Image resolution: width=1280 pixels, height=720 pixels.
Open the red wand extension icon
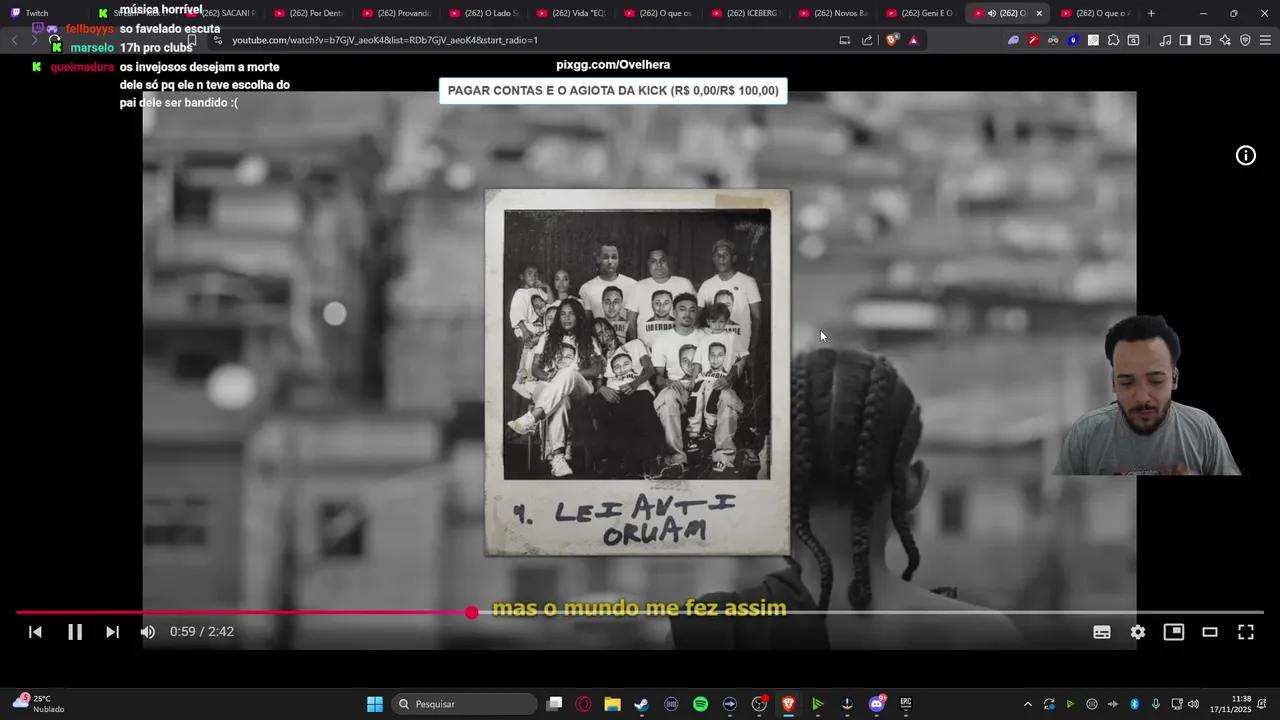tap(1033, 40)
